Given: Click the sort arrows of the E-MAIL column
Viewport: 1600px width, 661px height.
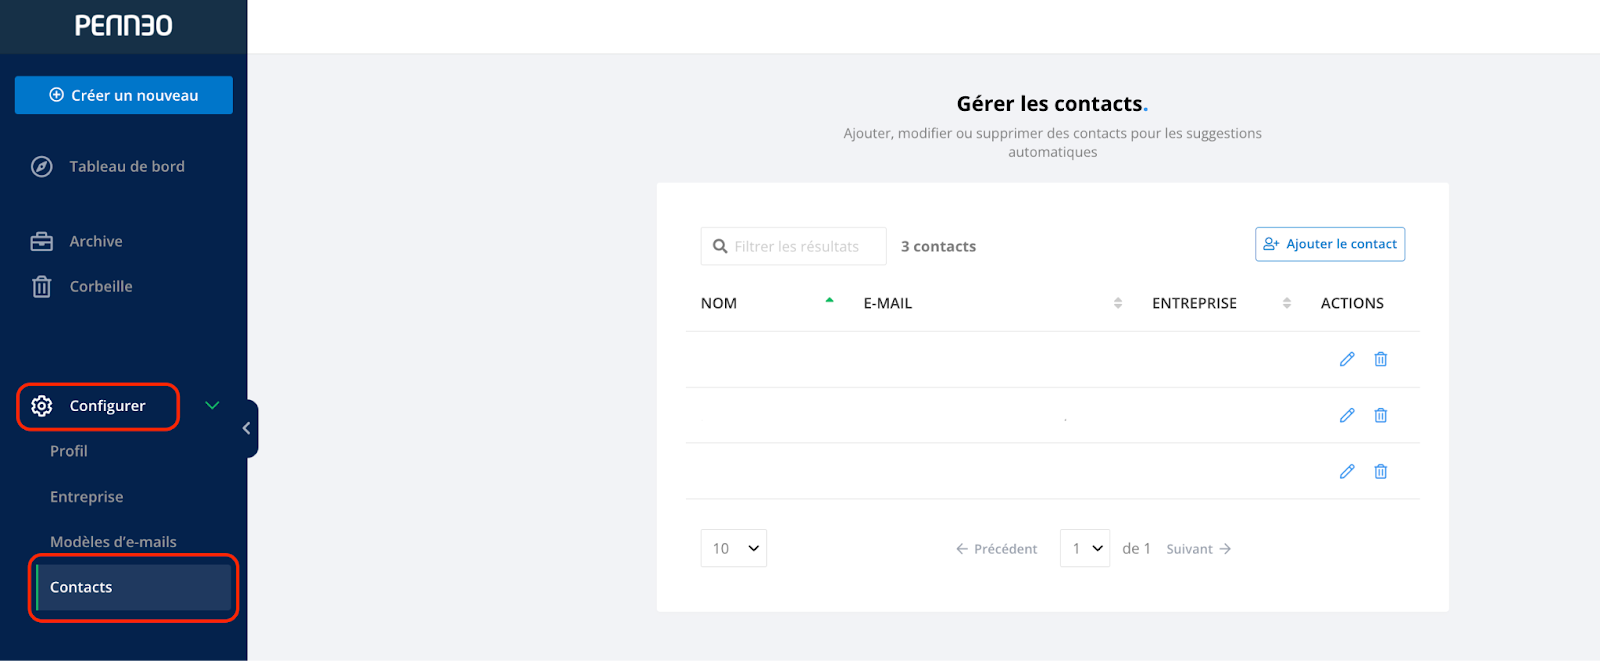Looking at the screenshot, I should 1118,303.
